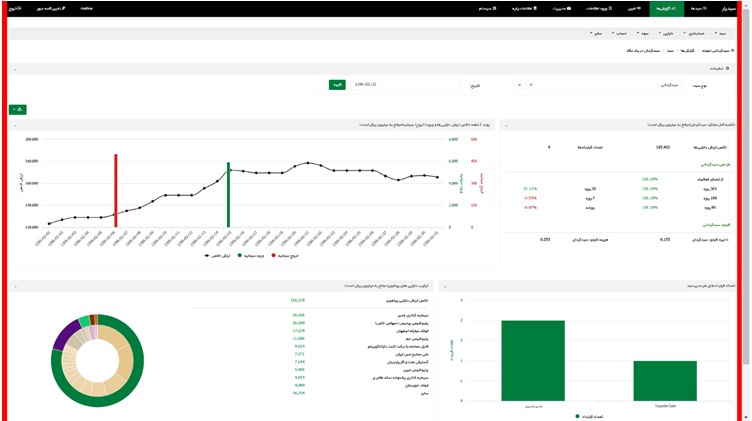Collapse the تنظیمات filter panel
This screenshot has width=752, height=421.
[15, 70]
